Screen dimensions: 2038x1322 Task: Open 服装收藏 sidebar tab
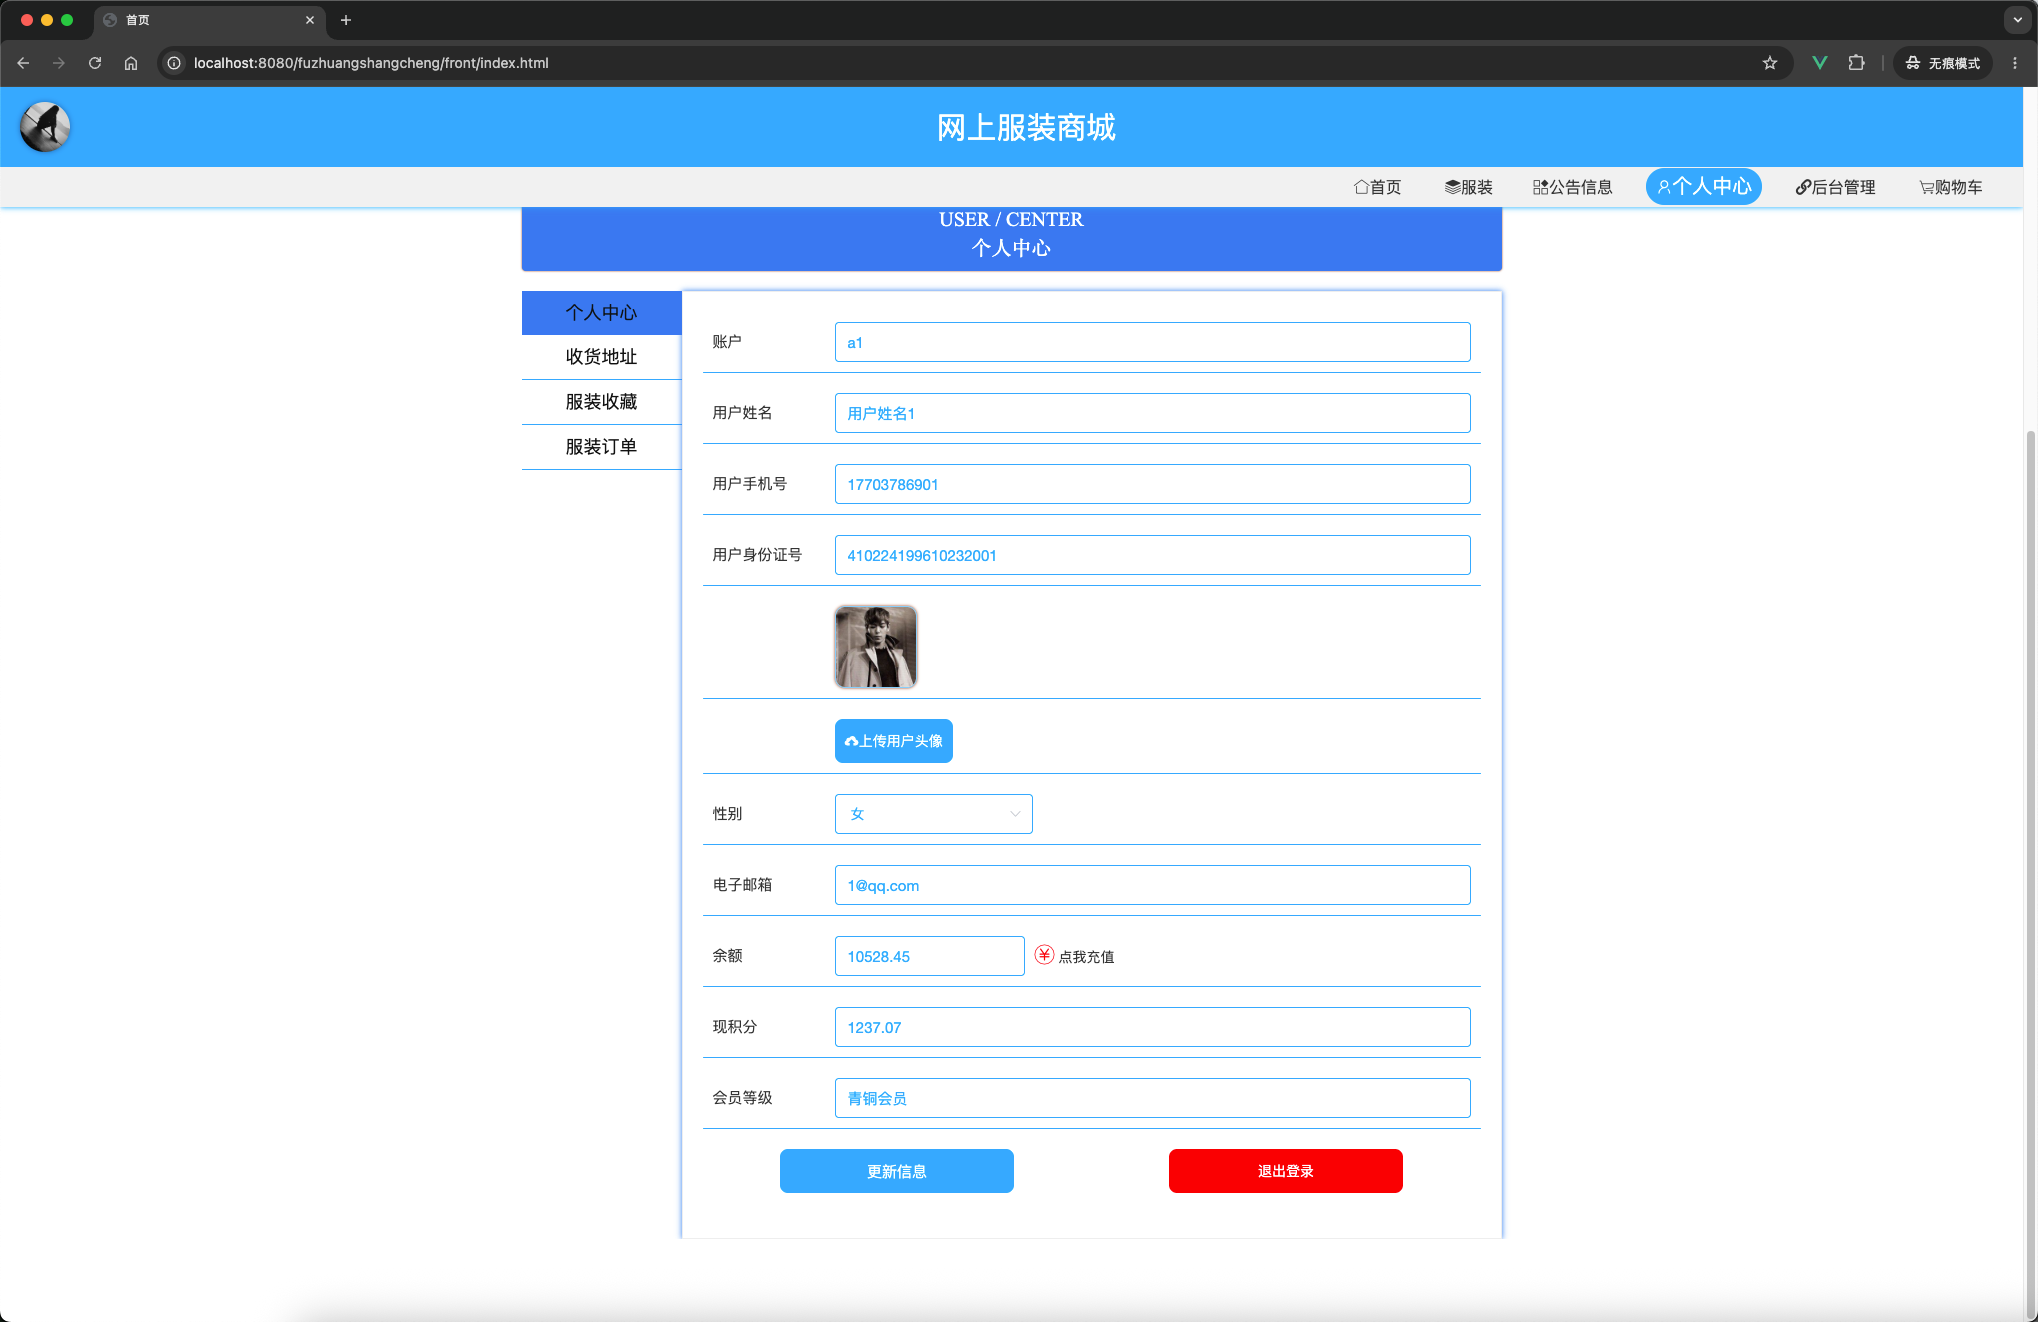pos(602,402)
